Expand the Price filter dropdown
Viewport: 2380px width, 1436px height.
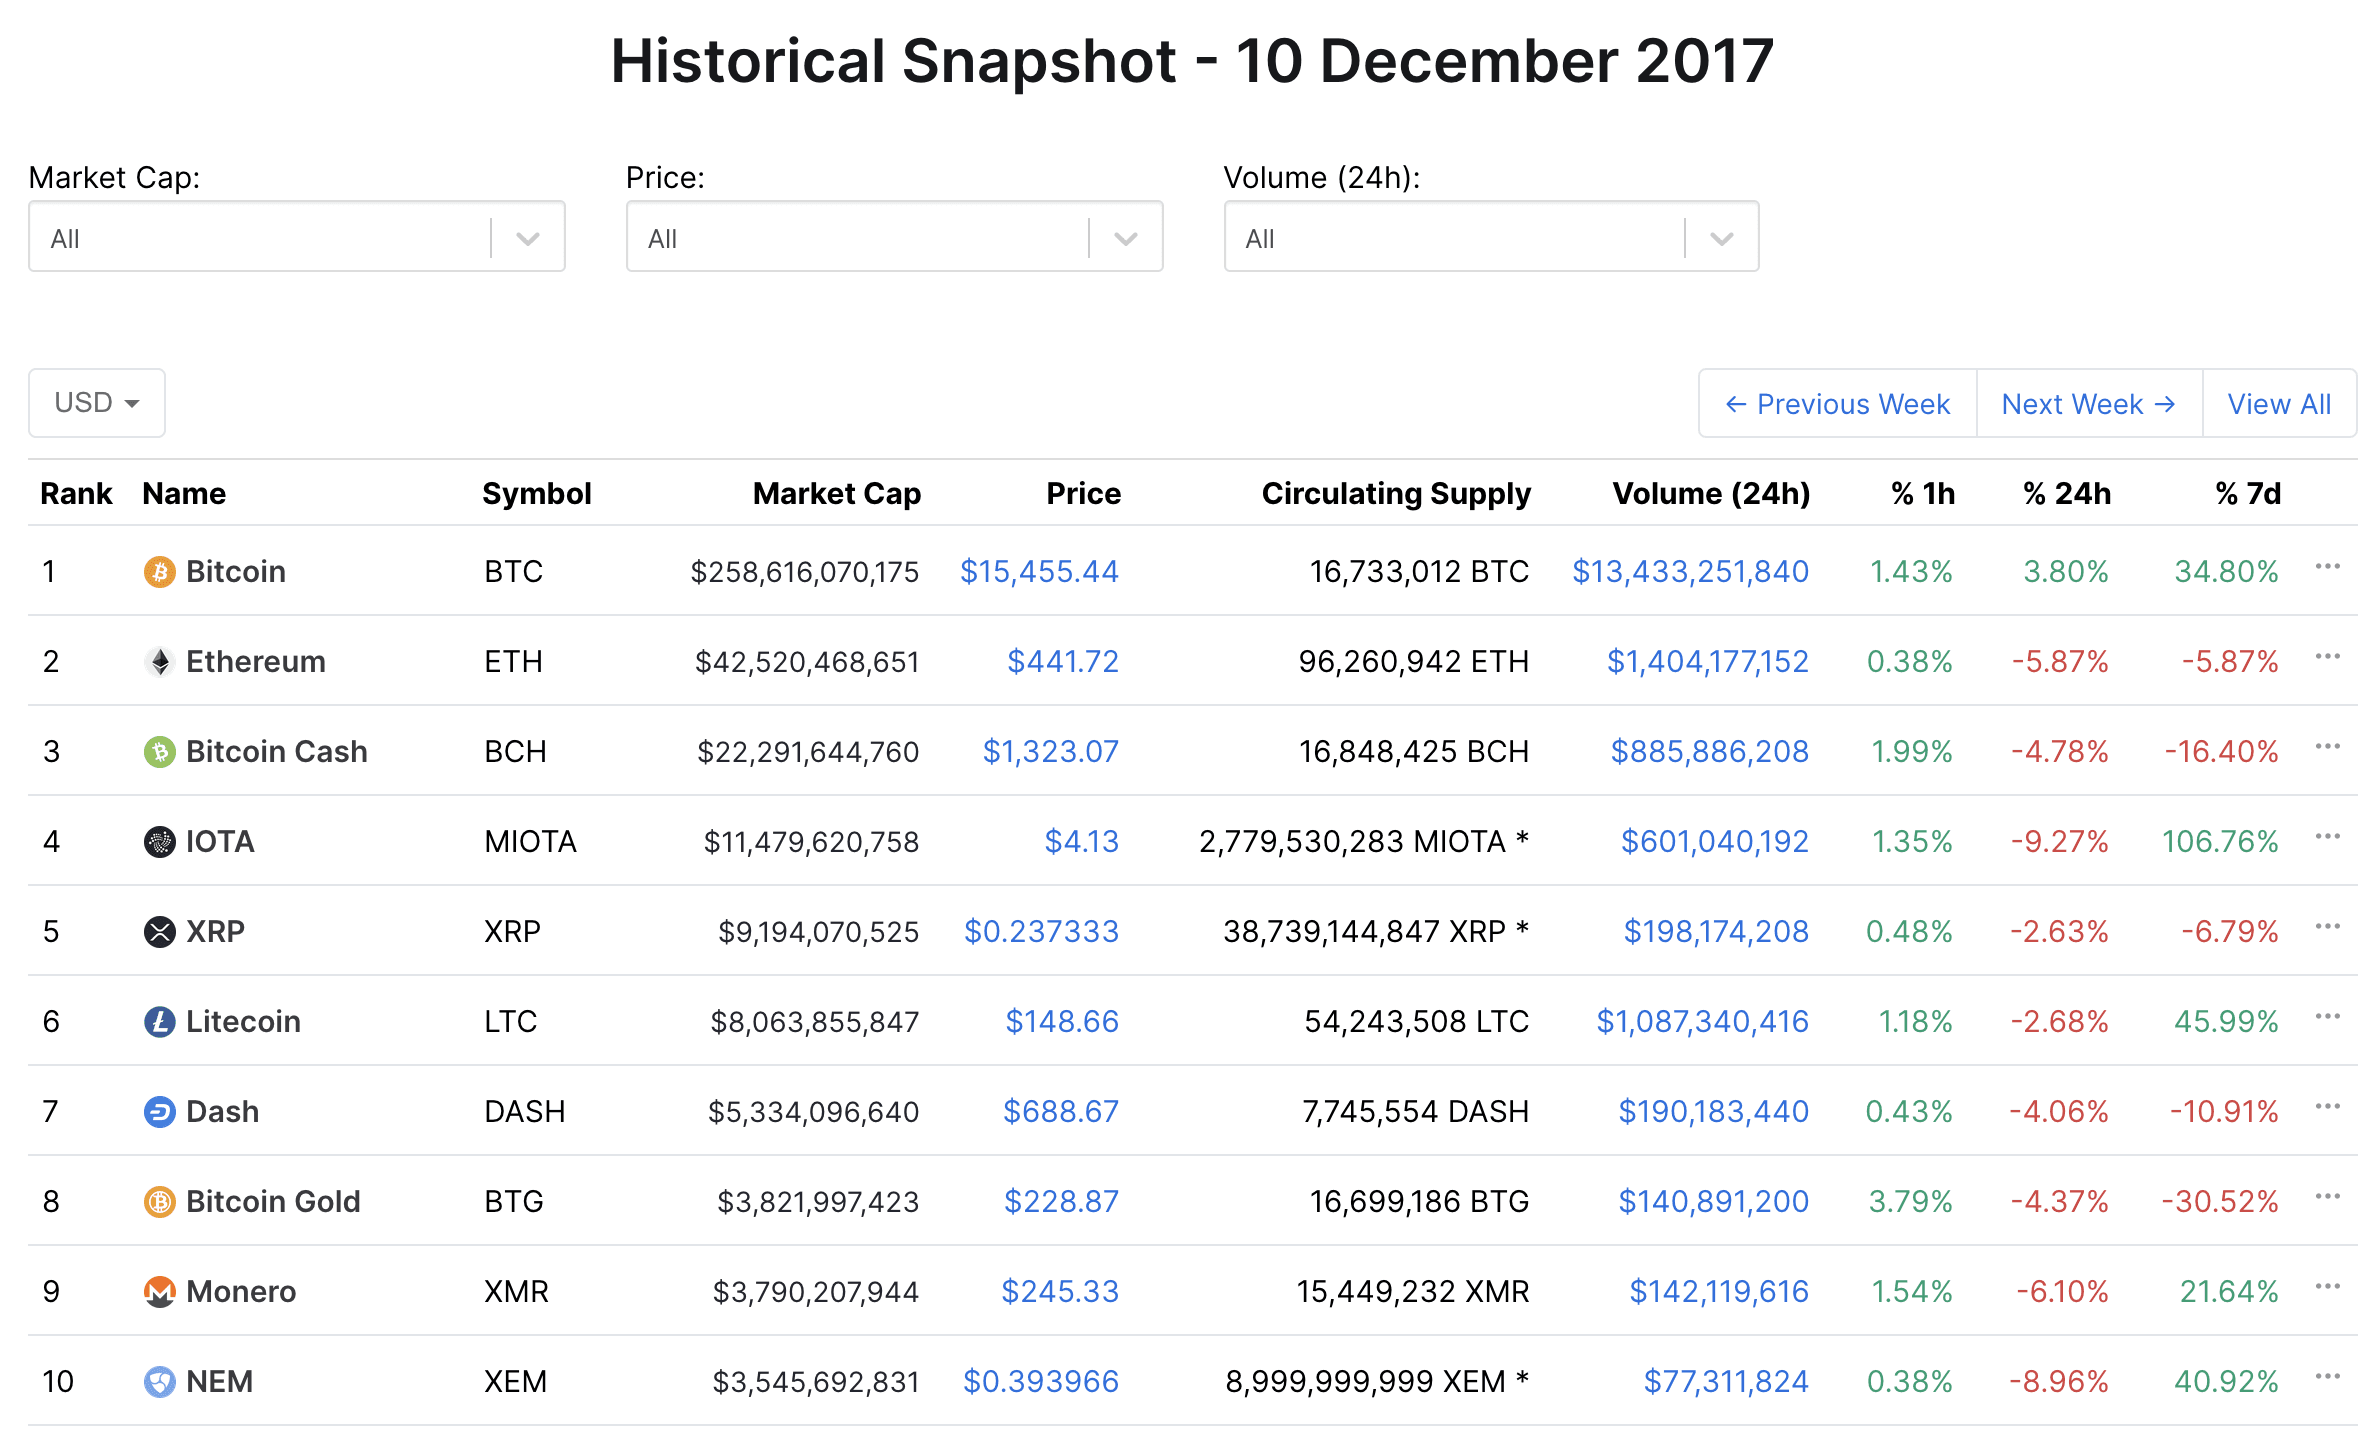point(894,237)
